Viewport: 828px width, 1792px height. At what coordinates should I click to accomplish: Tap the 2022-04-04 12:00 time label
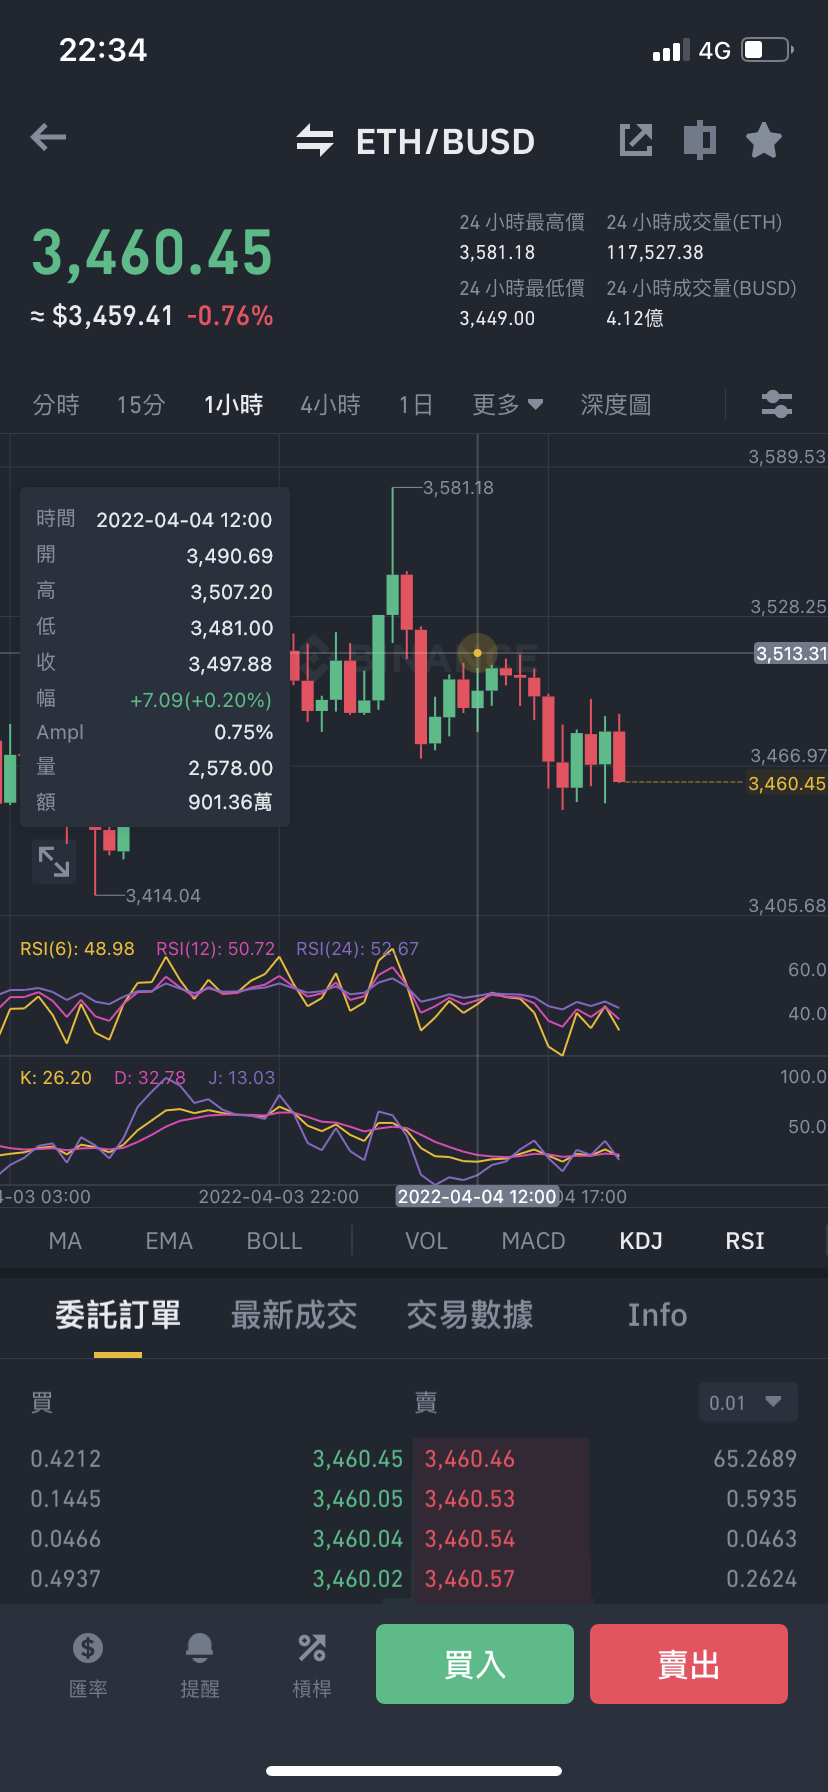pos(477,1197)
